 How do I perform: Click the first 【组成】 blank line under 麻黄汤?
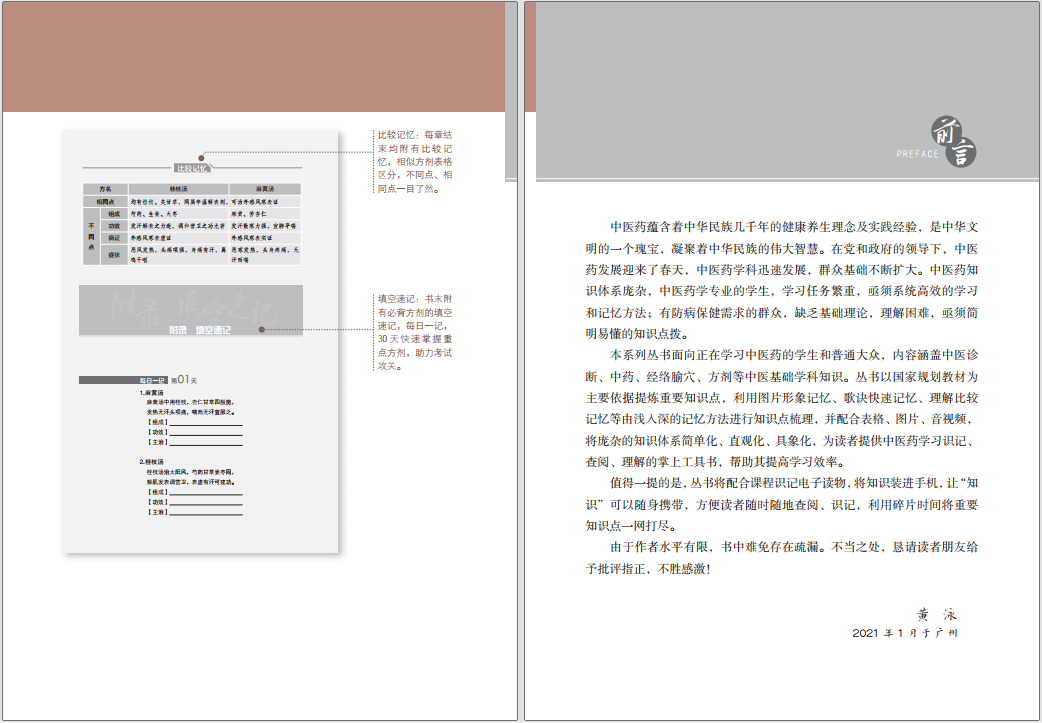pyautogui.click(x=205, y=423)
